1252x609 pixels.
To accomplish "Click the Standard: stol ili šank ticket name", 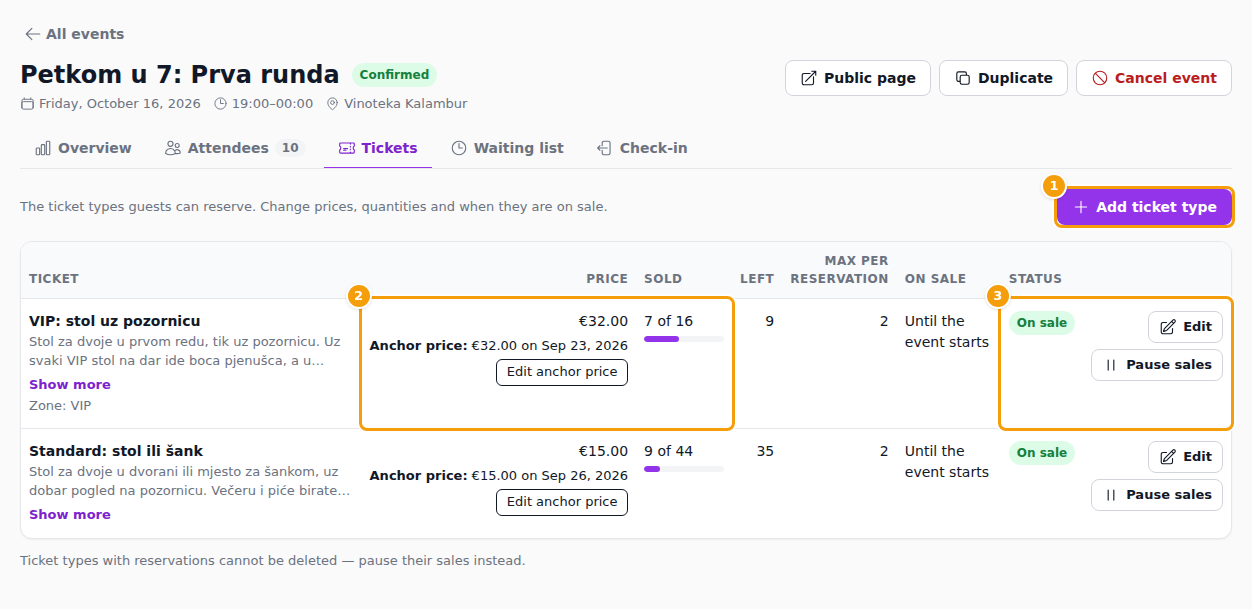I will point(116,451).
